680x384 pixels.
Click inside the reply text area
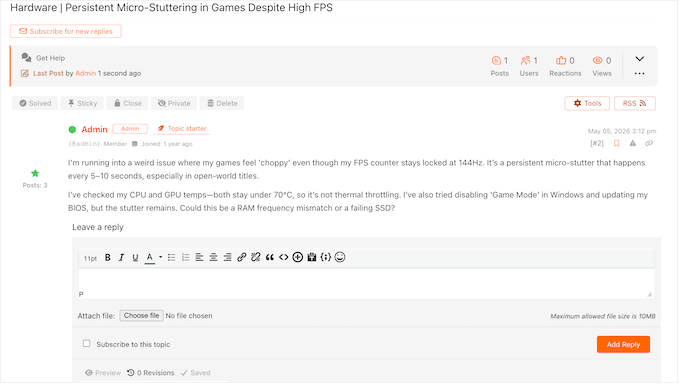(x=366, y=284)
